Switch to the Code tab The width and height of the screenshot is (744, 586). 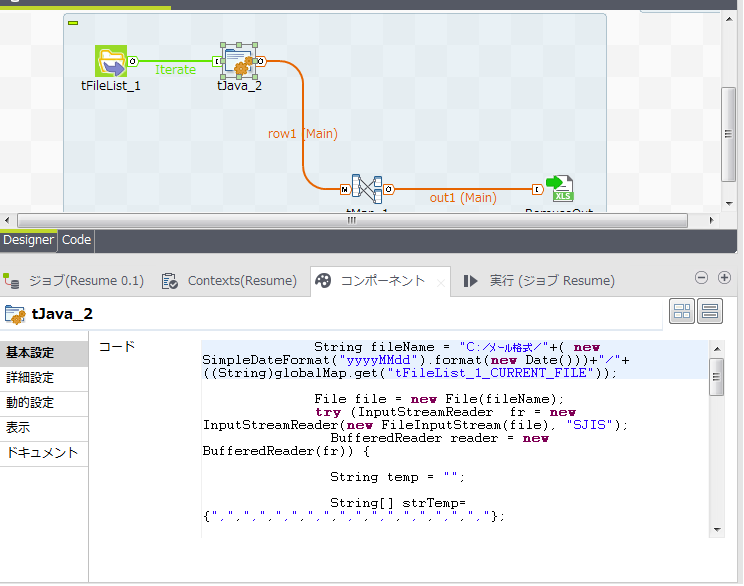click(x=76, y=240)
